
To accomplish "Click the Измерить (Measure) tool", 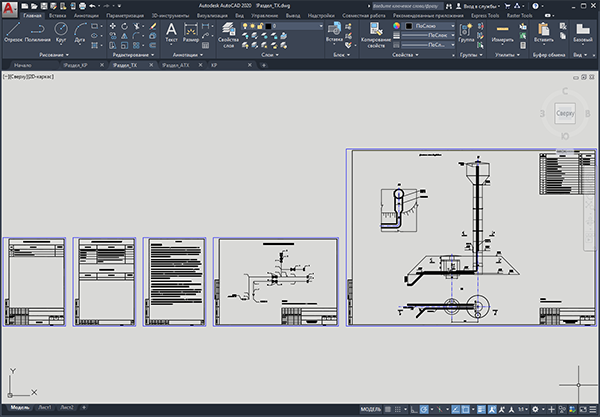I will (x=502, y=32).
